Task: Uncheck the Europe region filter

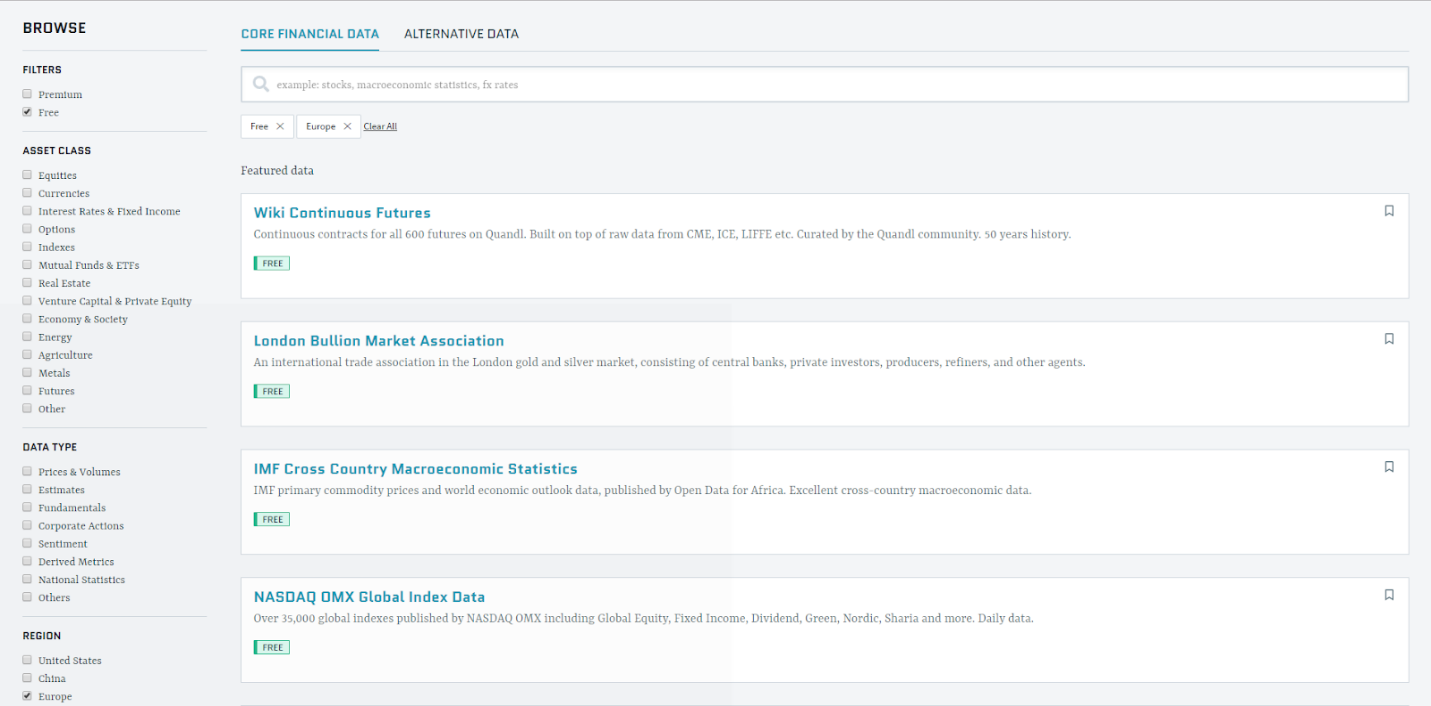Action: tap(28, 696)
